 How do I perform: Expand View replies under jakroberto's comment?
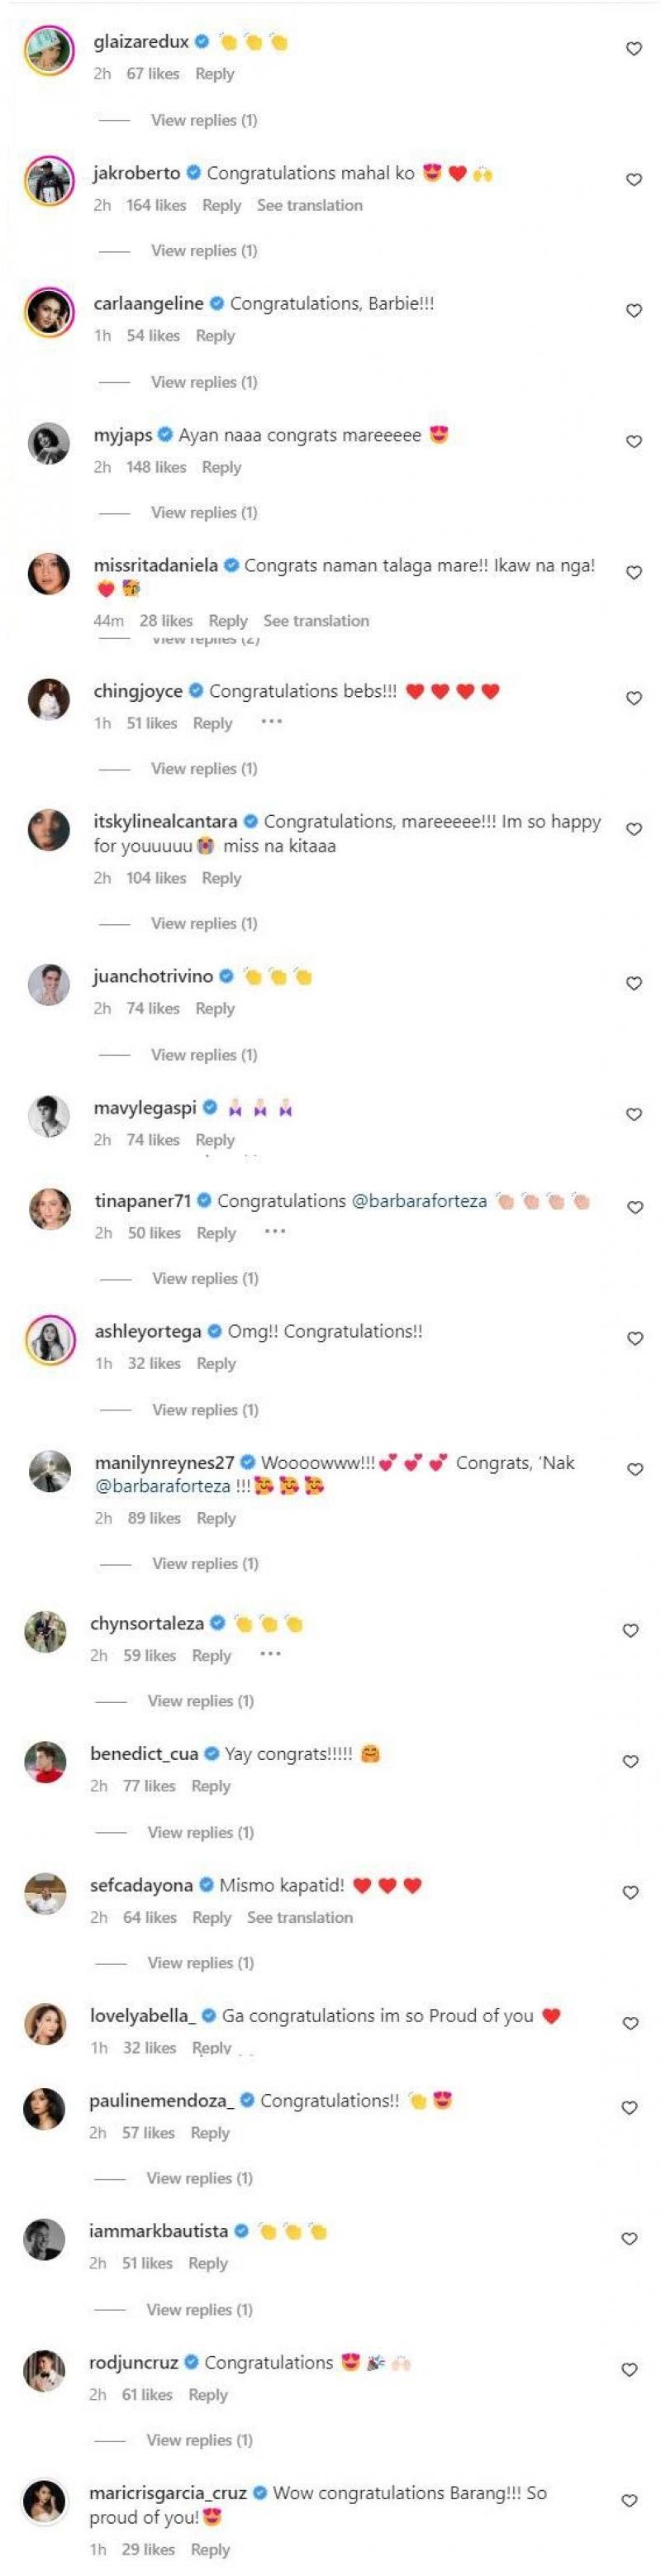coord(204,251)
